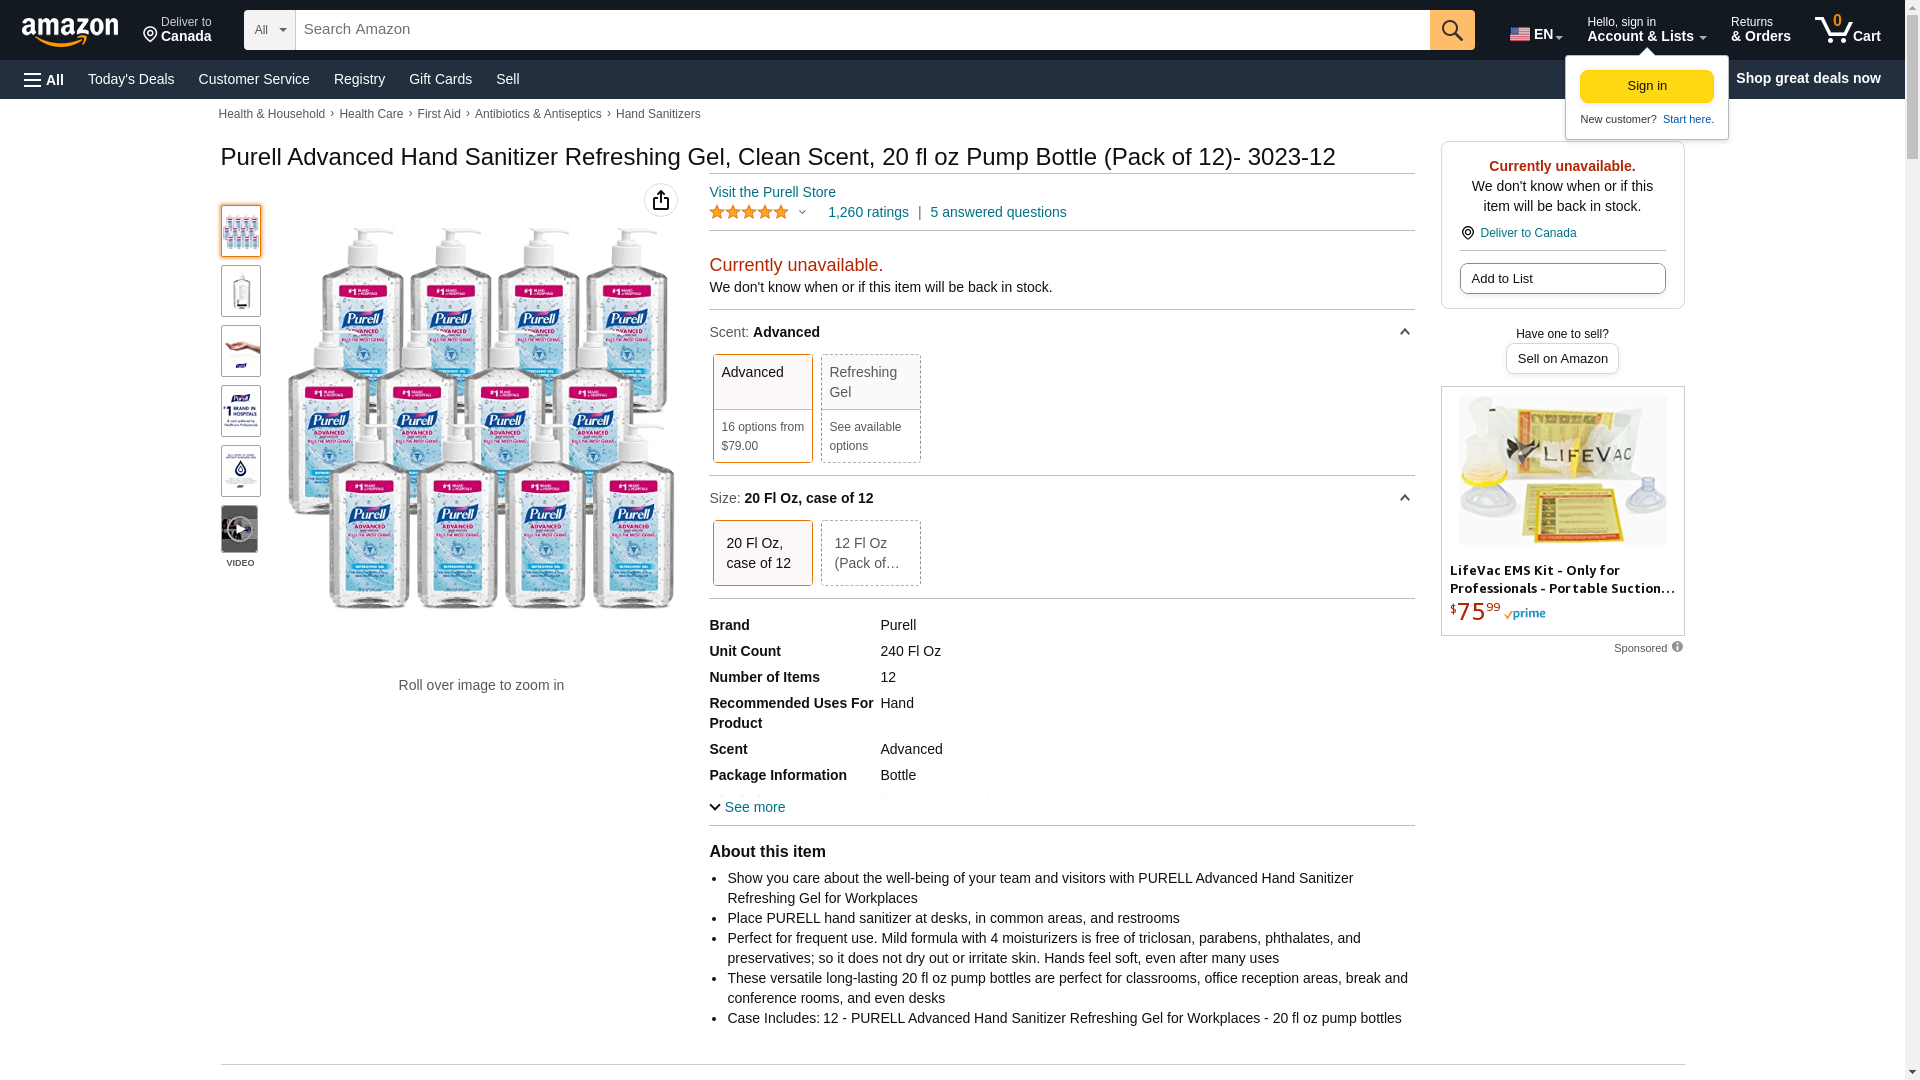Click the yellow Sign in button
The width and height of the screenshot is (1920, 1080).
[1646, 86]
